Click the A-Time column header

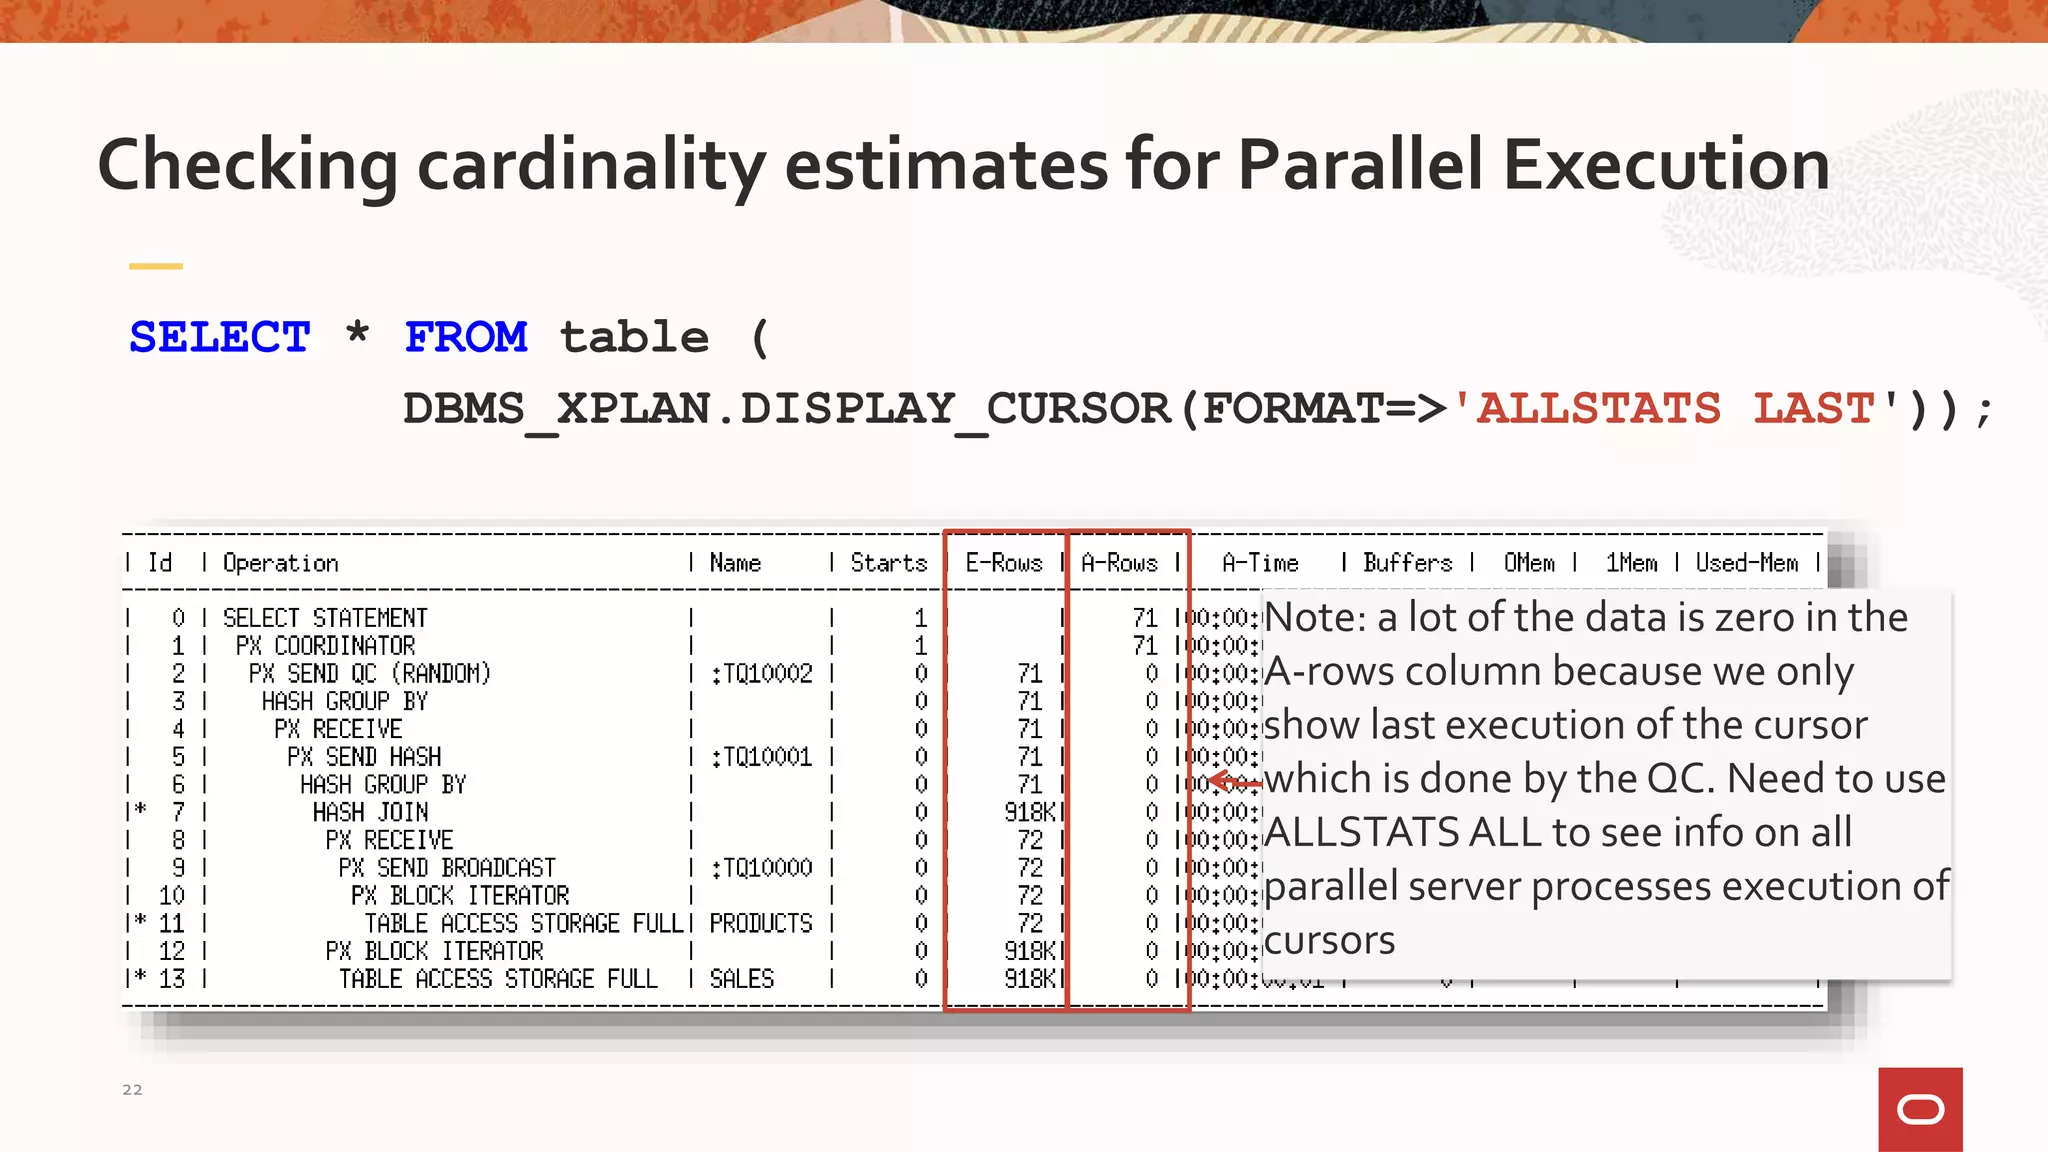point(1260,563)
